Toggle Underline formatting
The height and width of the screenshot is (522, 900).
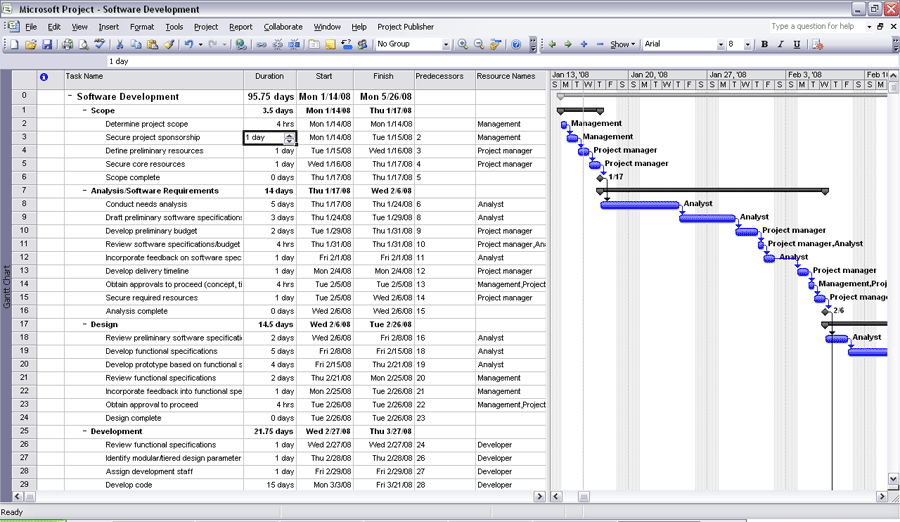coord(797,45)
